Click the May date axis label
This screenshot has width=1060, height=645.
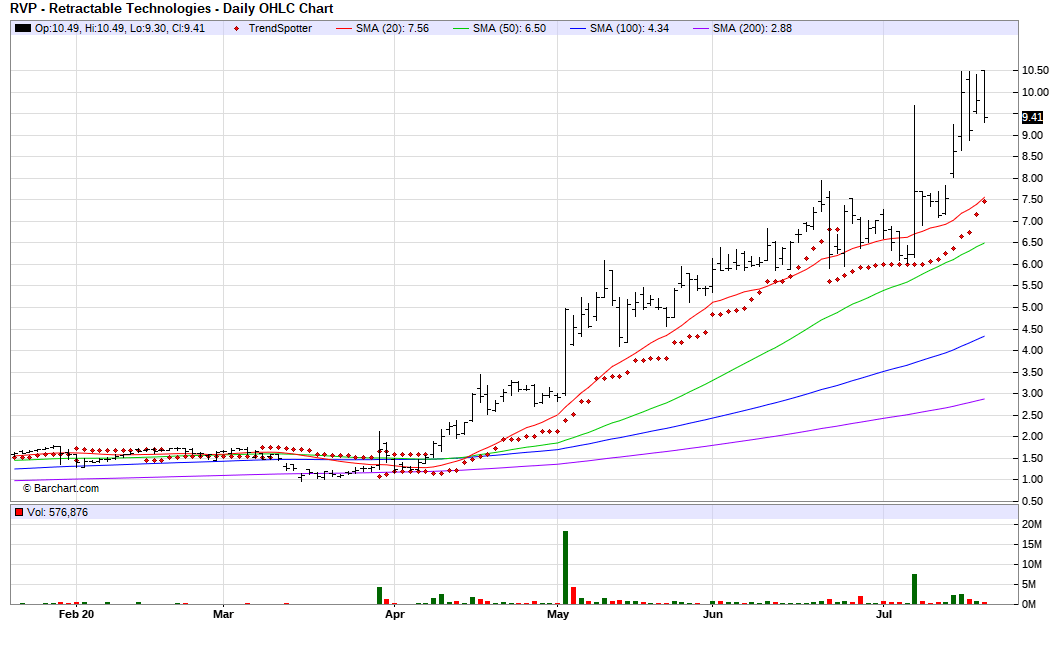558,614
